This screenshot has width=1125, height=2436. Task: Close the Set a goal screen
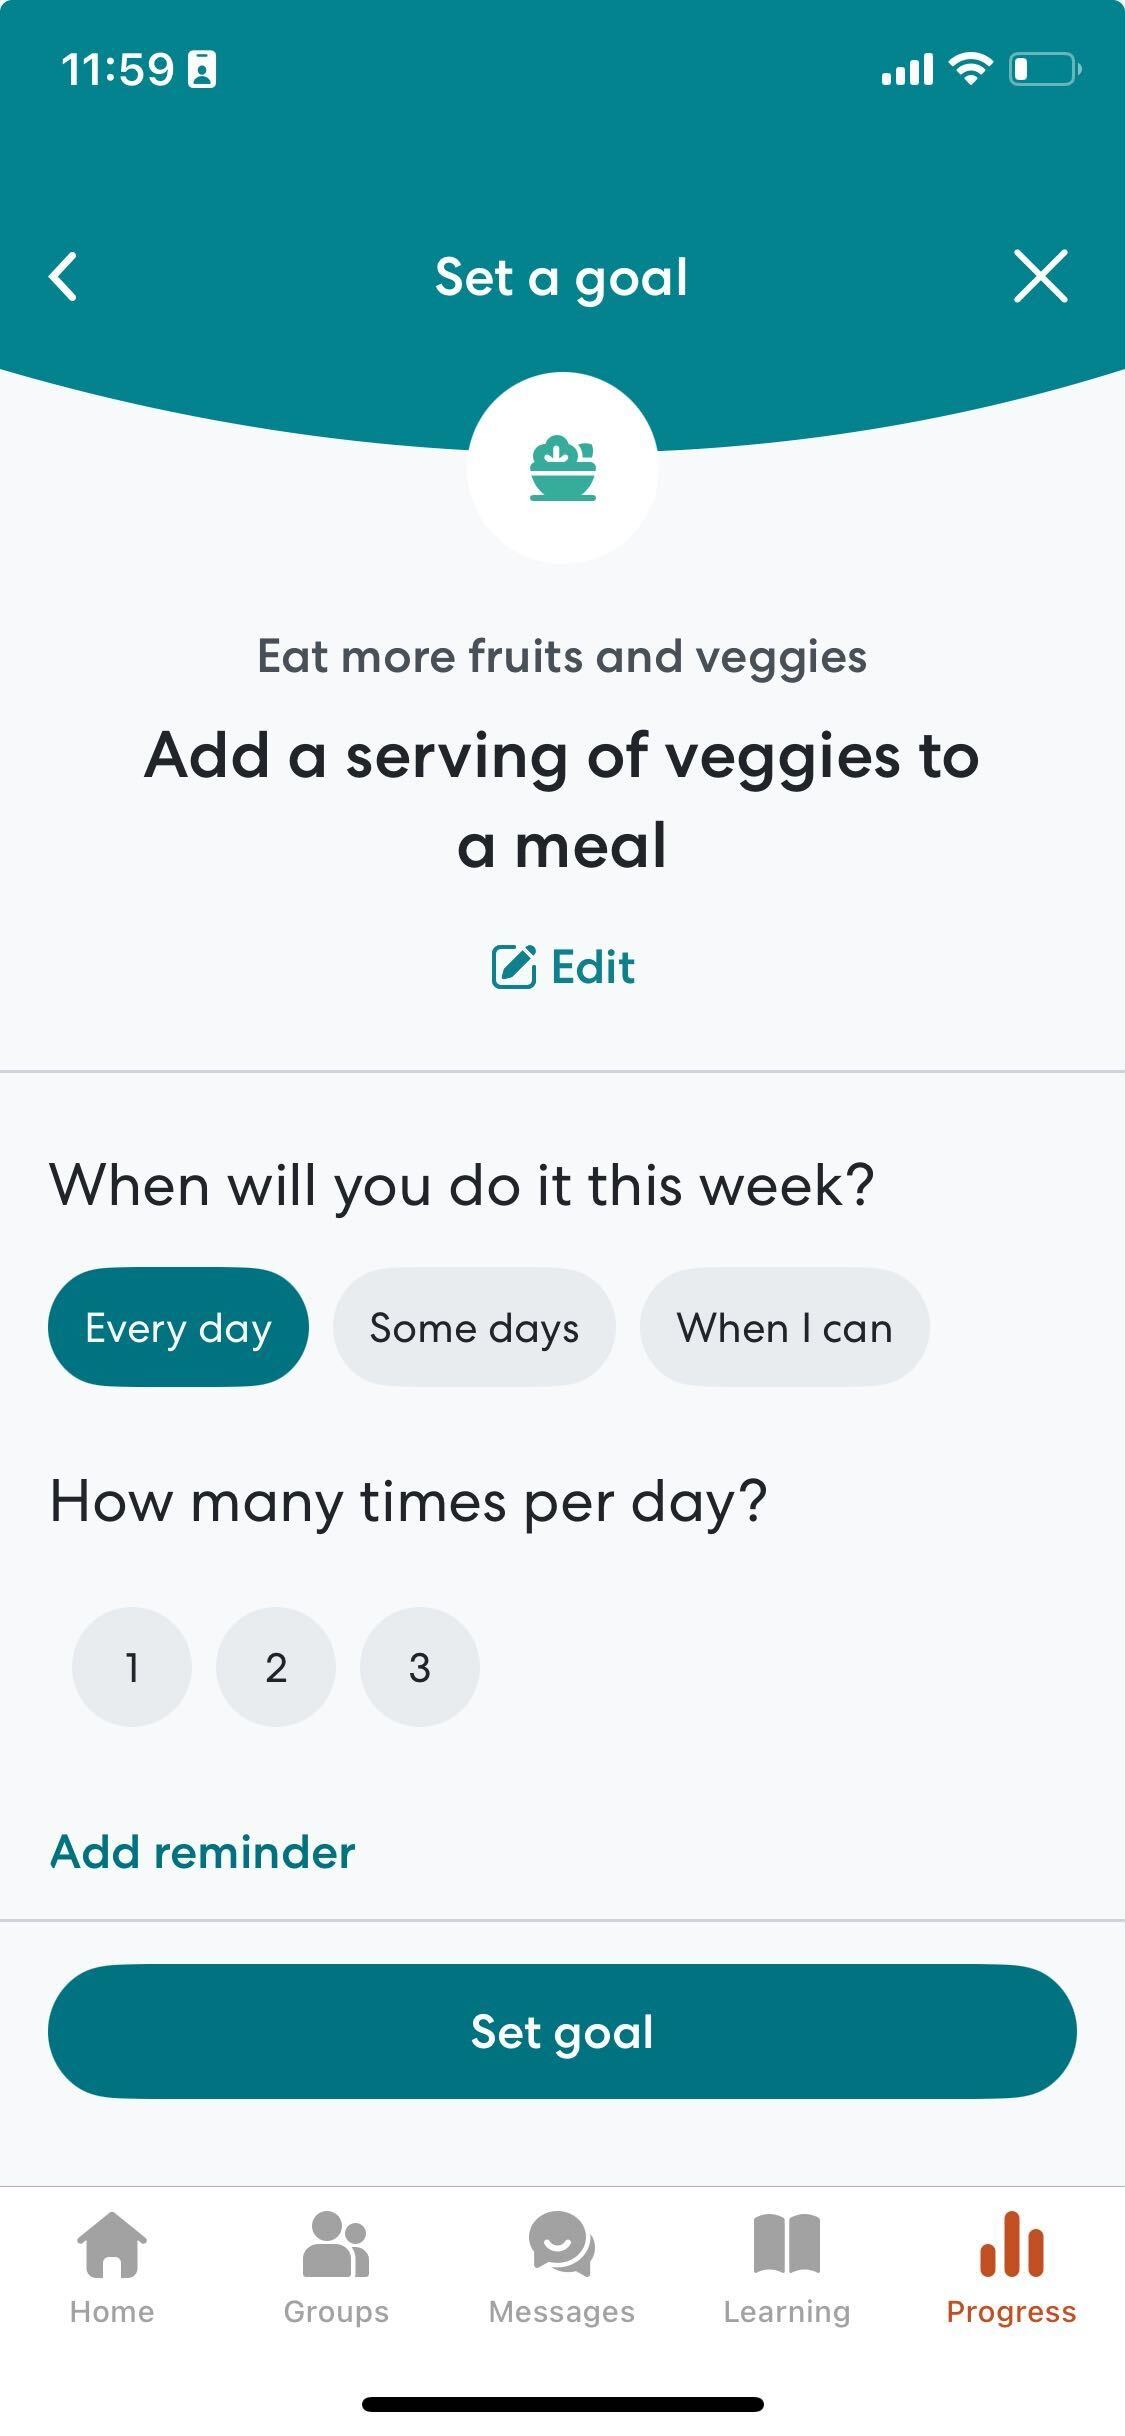(x=1041, y=276)
